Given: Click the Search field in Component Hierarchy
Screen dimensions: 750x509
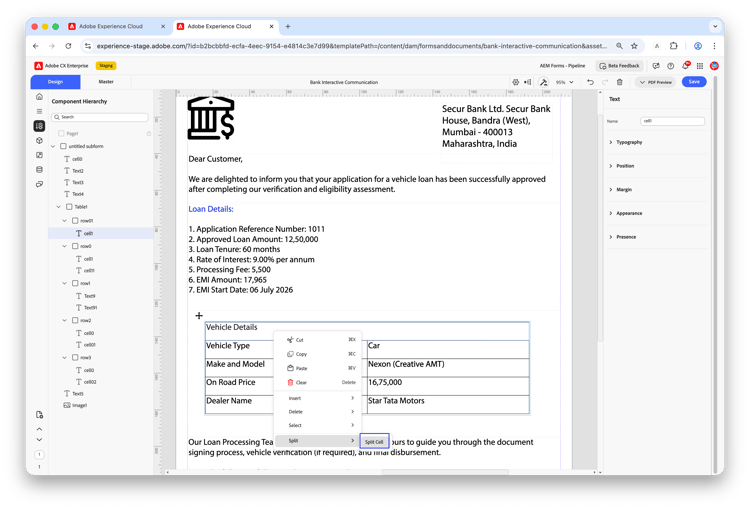Looking at the screenshot, I should (x=100, y=117).
